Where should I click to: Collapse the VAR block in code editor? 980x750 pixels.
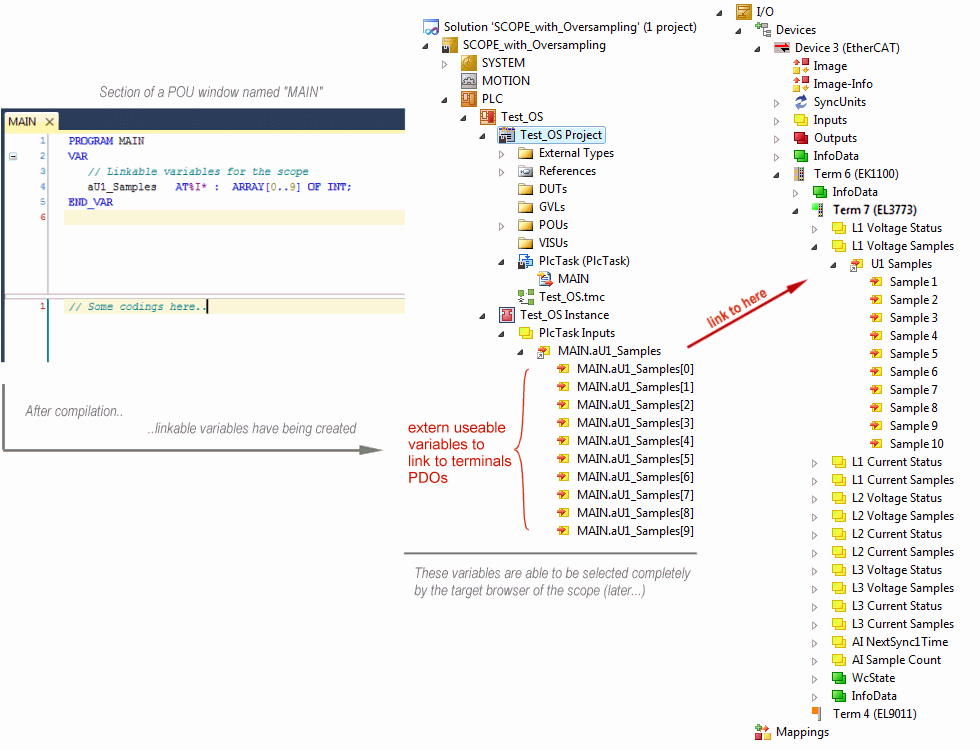click(13, 157)
